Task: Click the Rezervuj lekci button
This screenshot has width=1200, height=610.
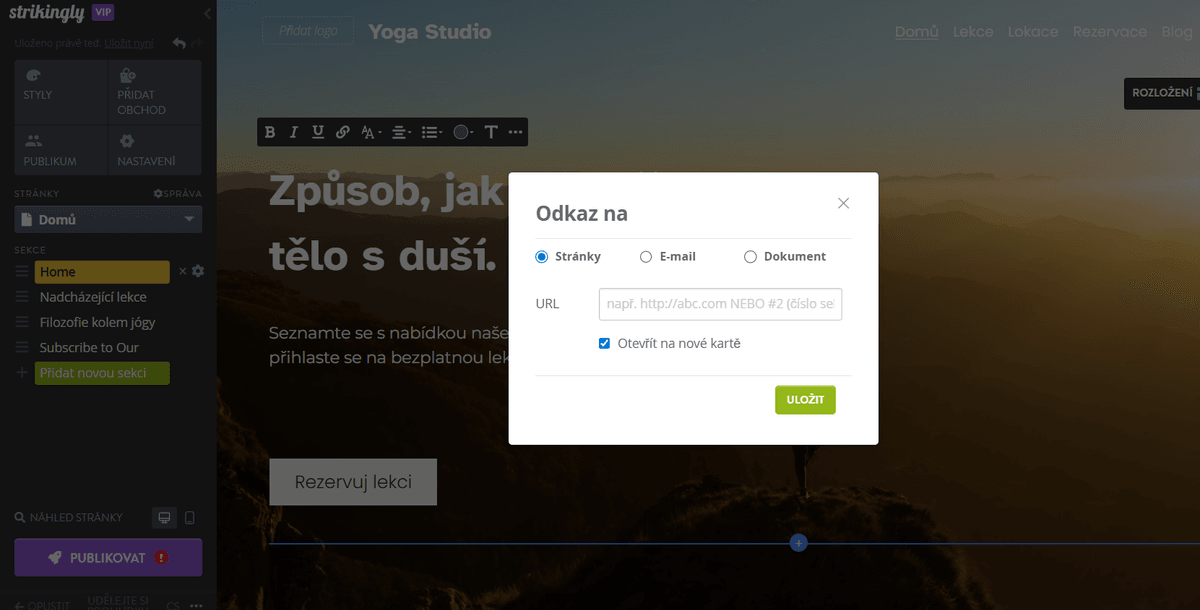Action: pyautogui.click(x=353, y=482)
